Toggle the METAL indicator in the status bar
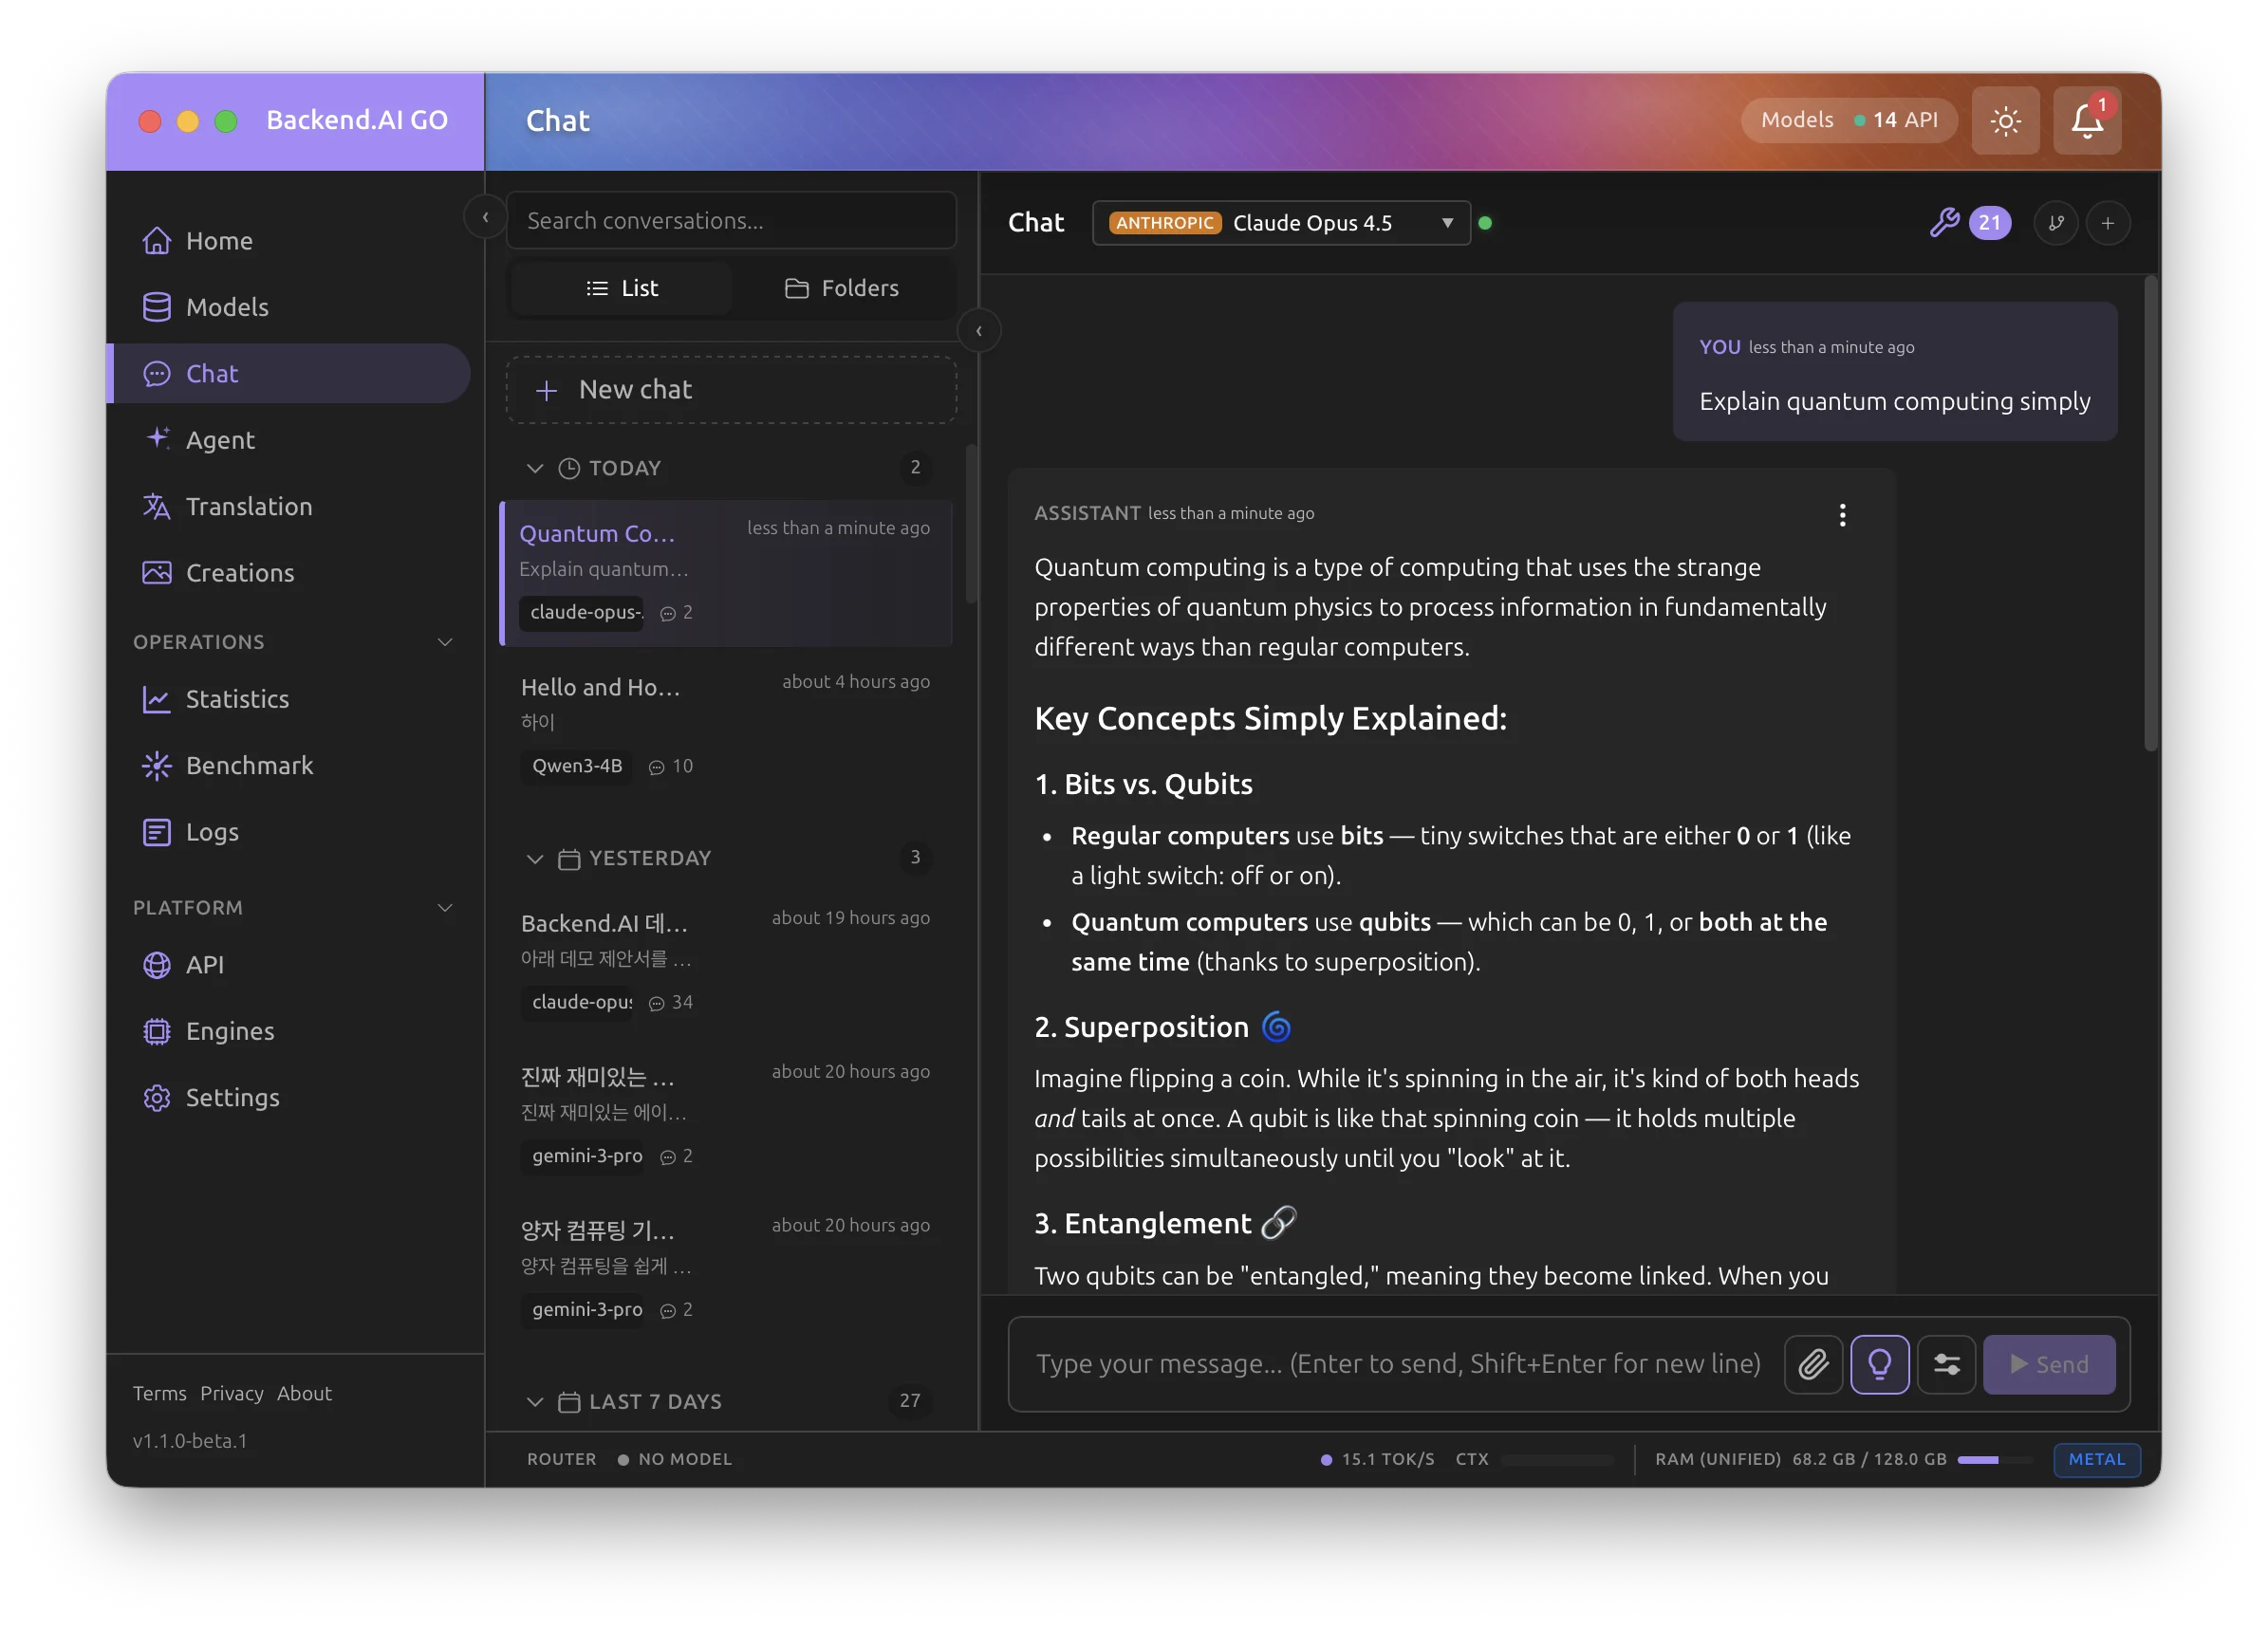This screenshot has width=2268, height=1628. pyautogui.click(x=2096, y=1460)
